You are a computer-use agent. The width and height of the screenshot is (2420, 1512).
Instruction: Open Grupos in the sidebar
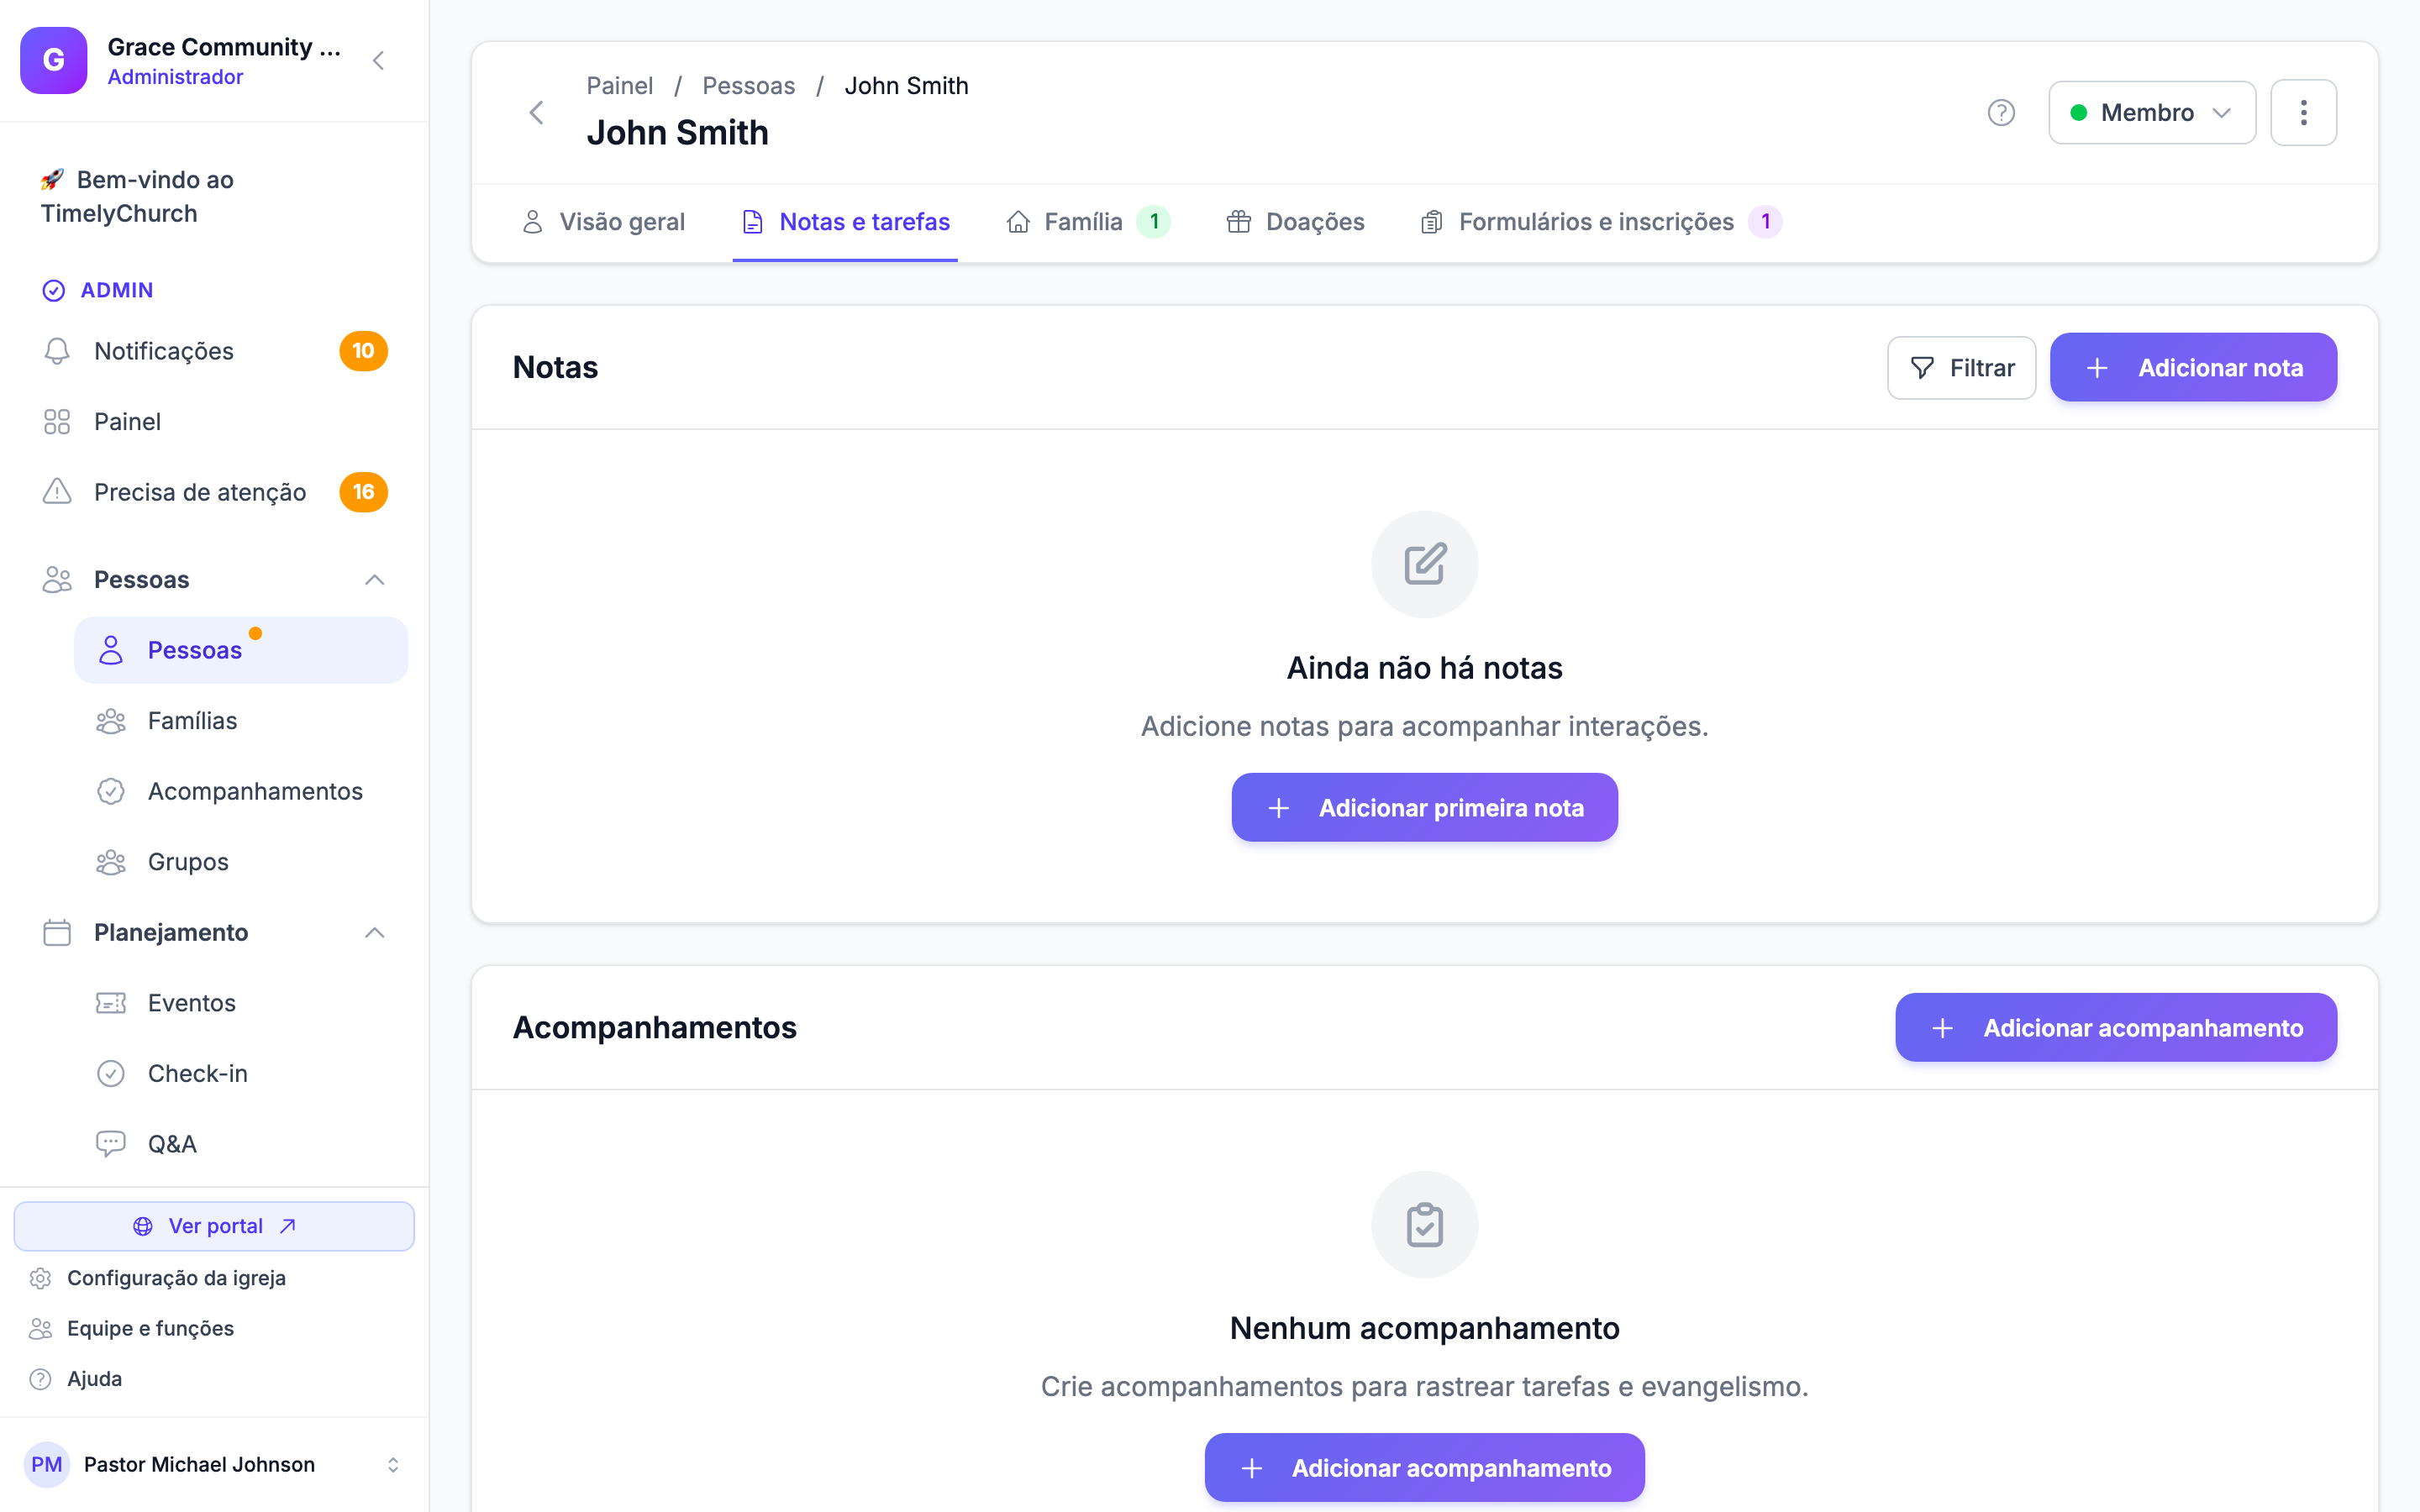click(x=241, y=862)
